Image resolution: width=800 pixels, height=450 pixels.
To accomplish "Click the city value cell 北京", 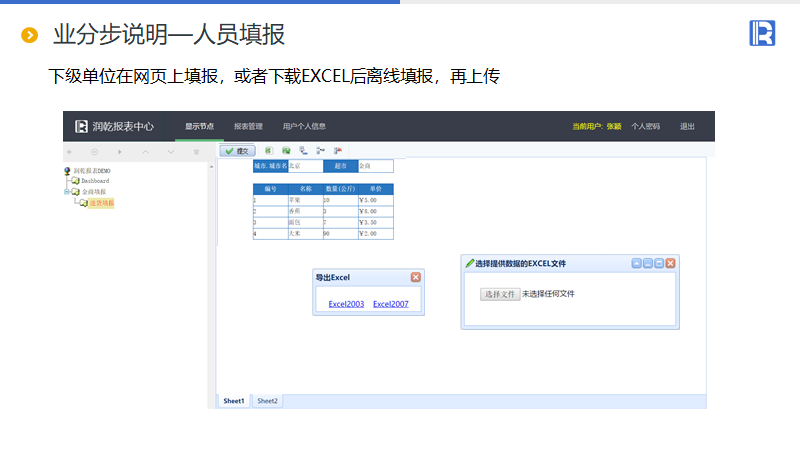I will [x=306, y=166].
